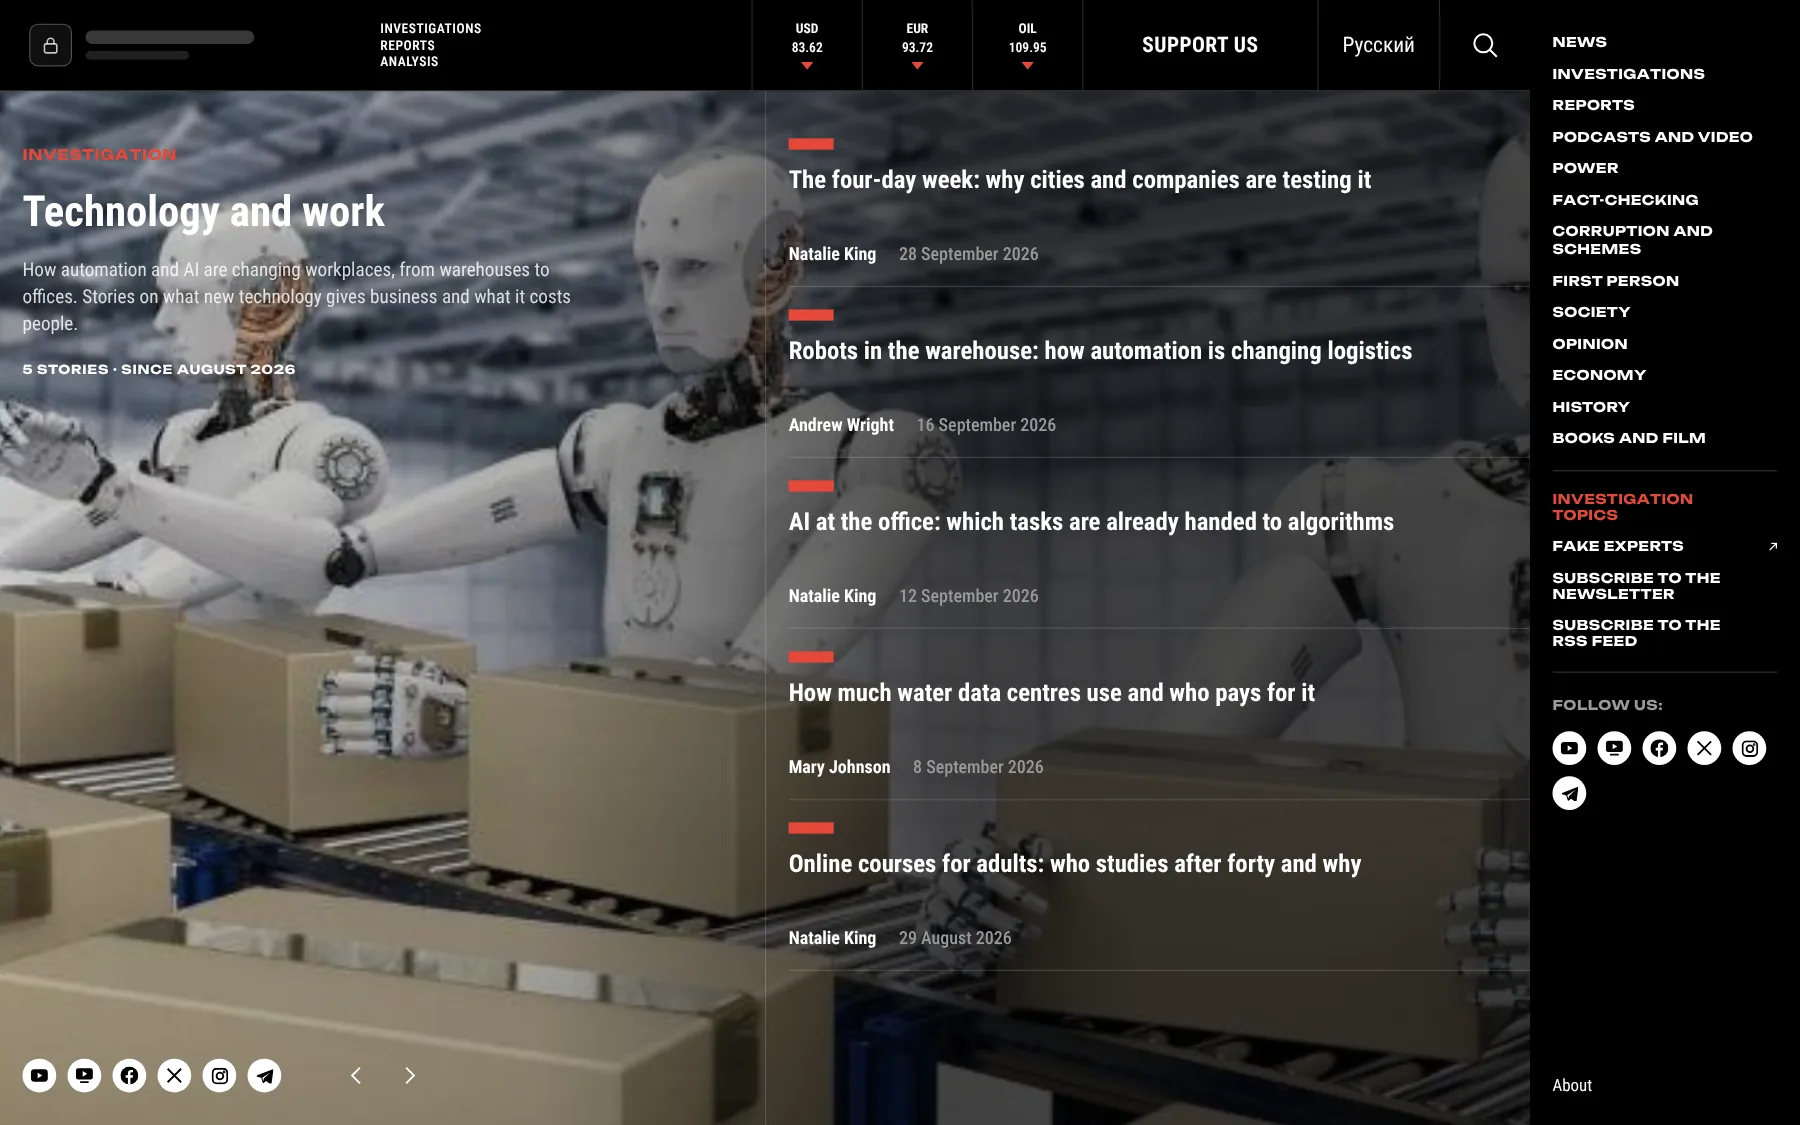Switch language to Русский
The width and height of the screenshot is (1800, 1125).
pos(1378,45)
